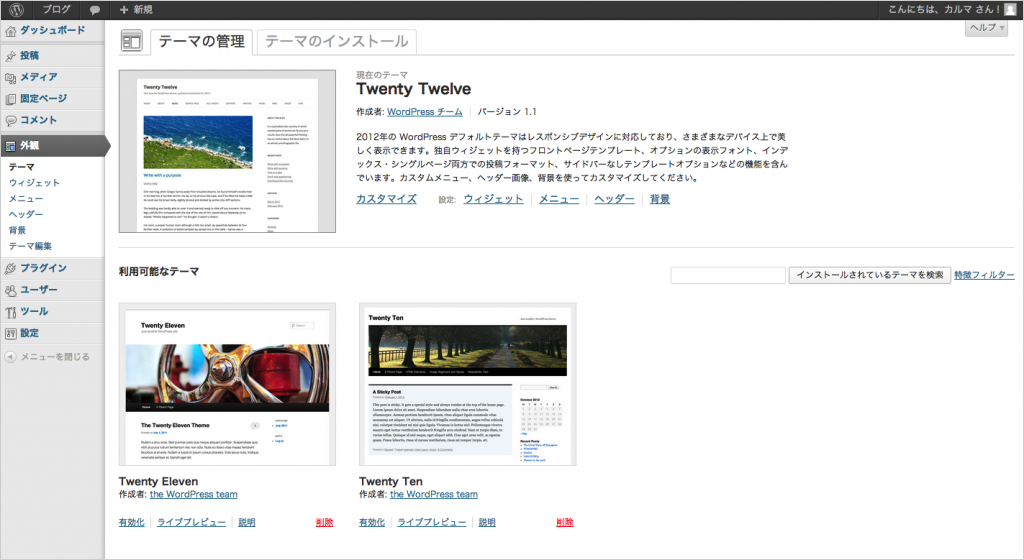Click the installed themes search field
Image resolution: width=1024 pixels, height=560 pixels.
tap(728, 275)
